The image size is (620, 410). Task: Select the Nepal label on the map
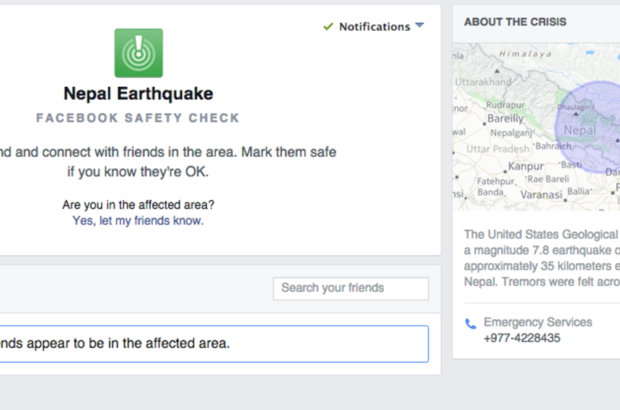(581, 130)
